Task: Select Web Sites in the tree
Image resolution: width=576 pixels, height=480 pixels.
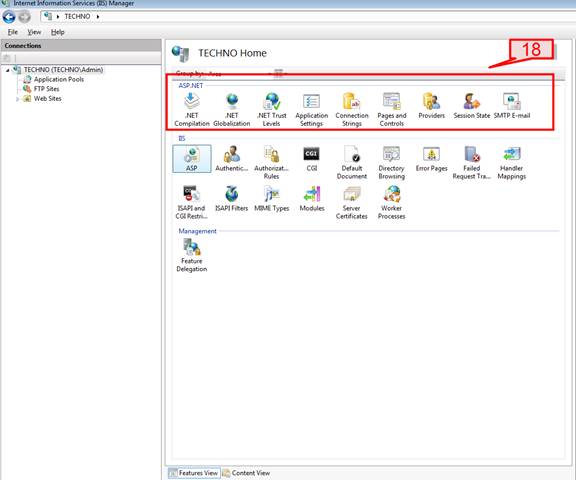Action: 47,98
